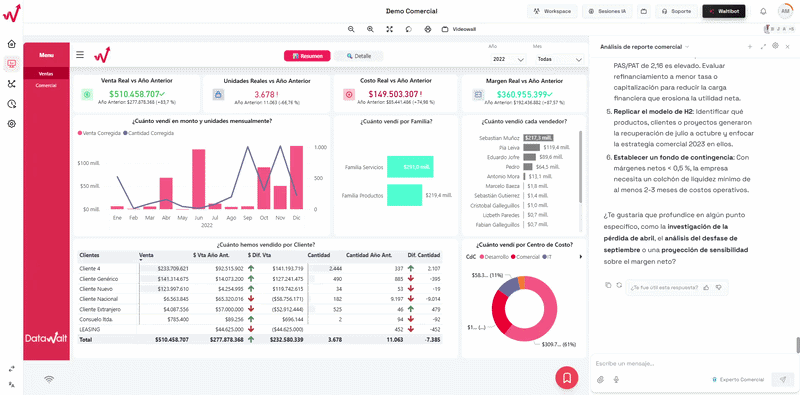Click the Dic bar in monthly chart

pos(296,178)
